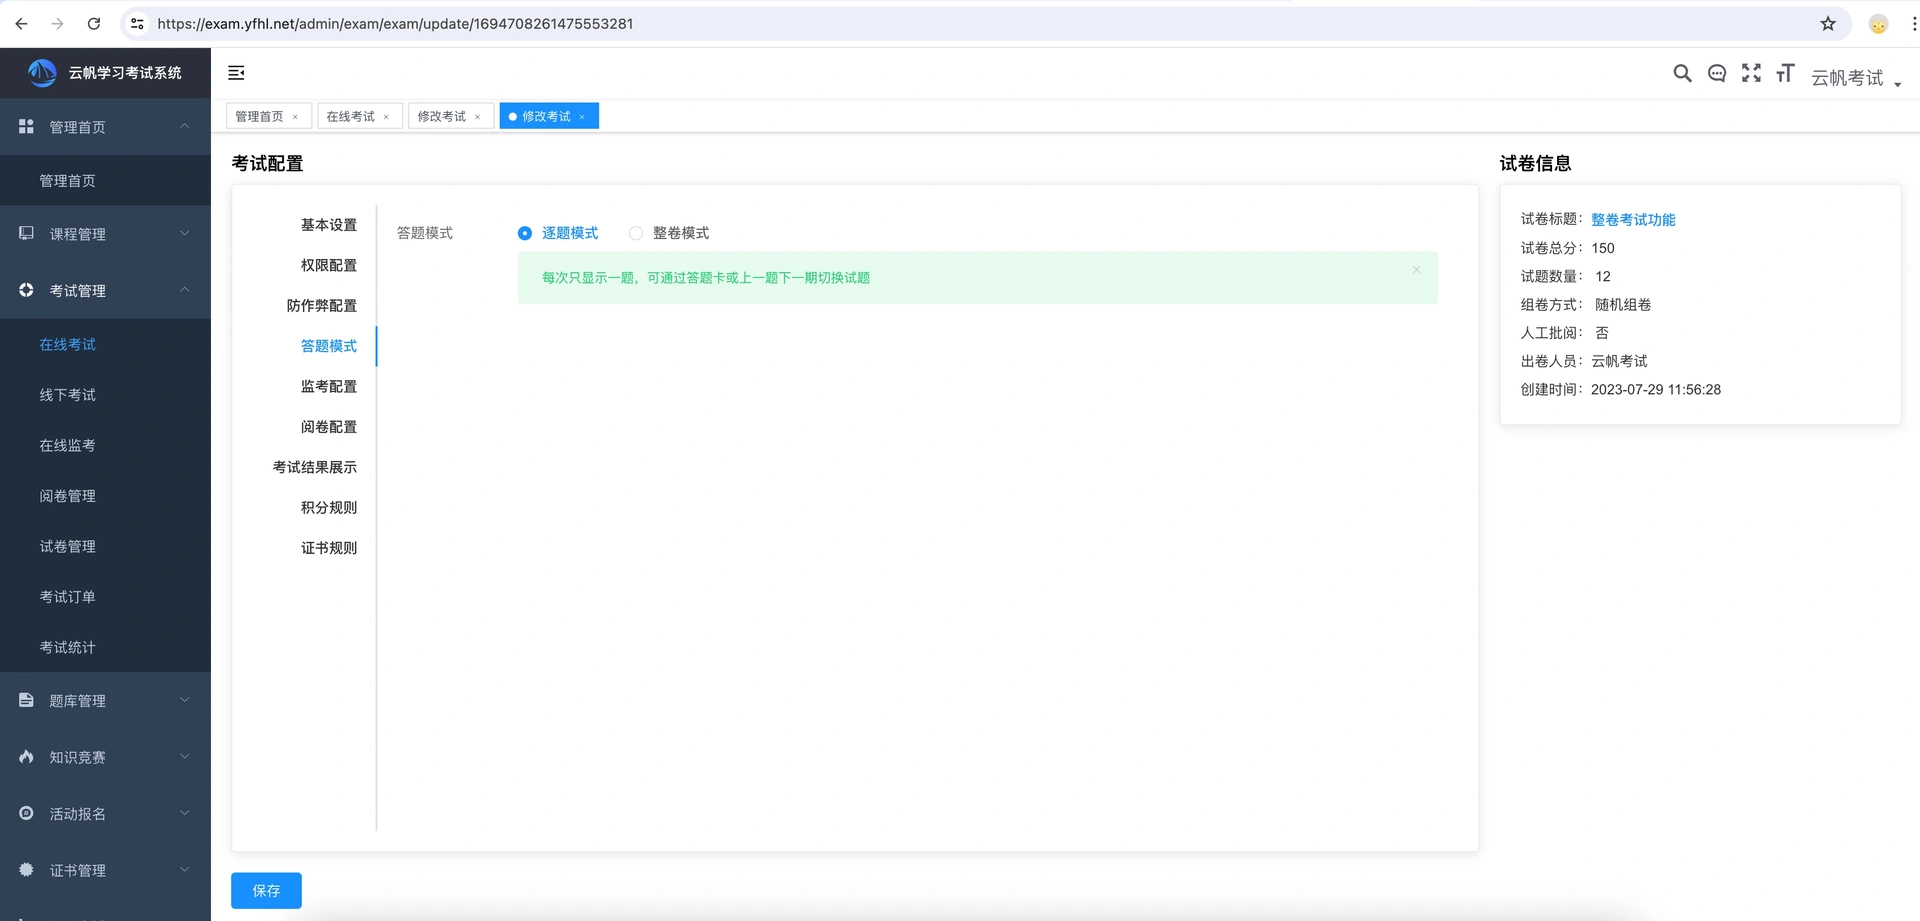Open the 云帆考试 user dropdown
Viewport: 1920px width, 921px height.
[x=1856, y=78]
